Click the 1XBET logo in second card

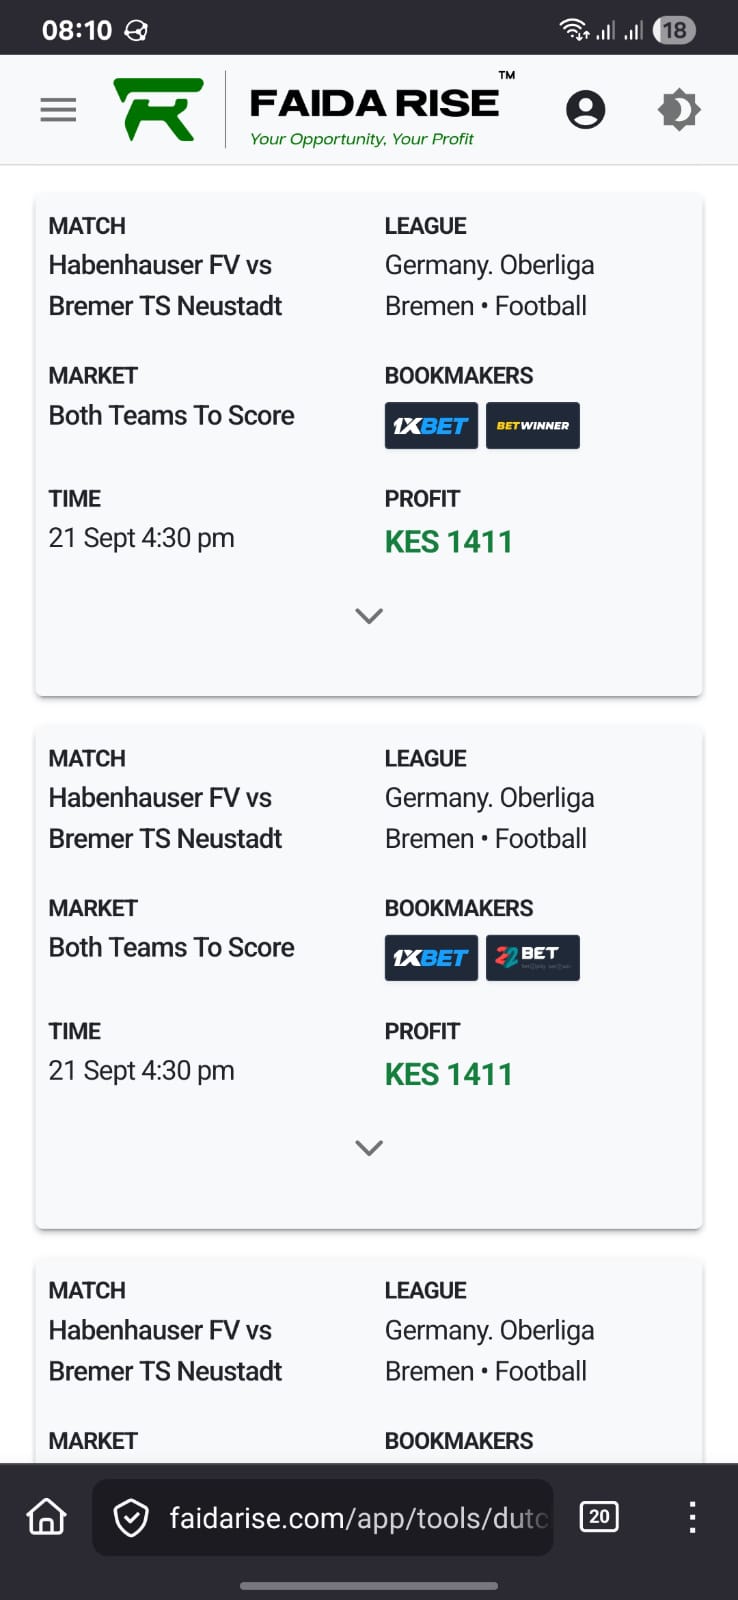tap(431, 958)
